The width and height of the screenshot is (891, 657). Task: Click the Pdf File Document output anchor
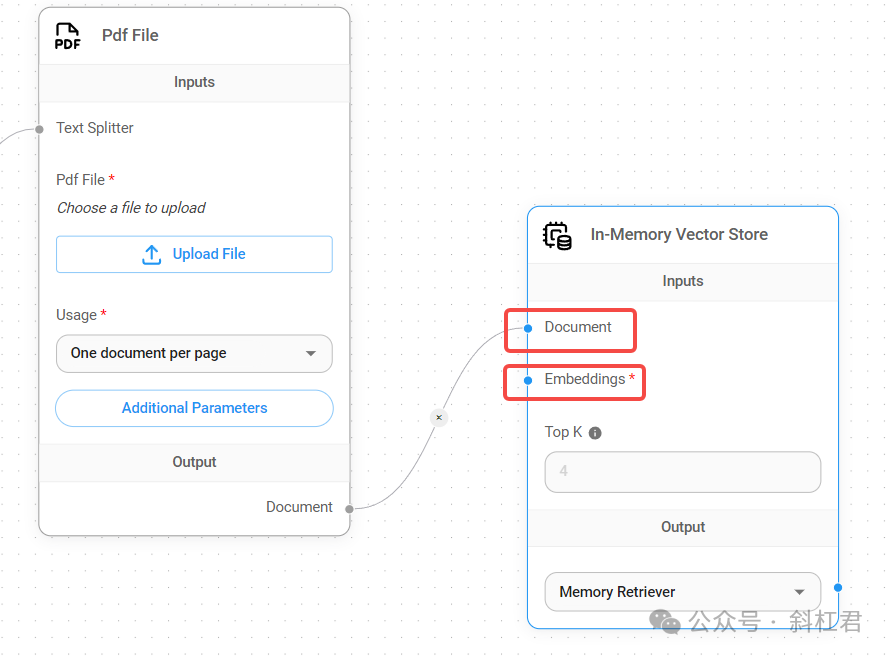(x=349, y=509)
